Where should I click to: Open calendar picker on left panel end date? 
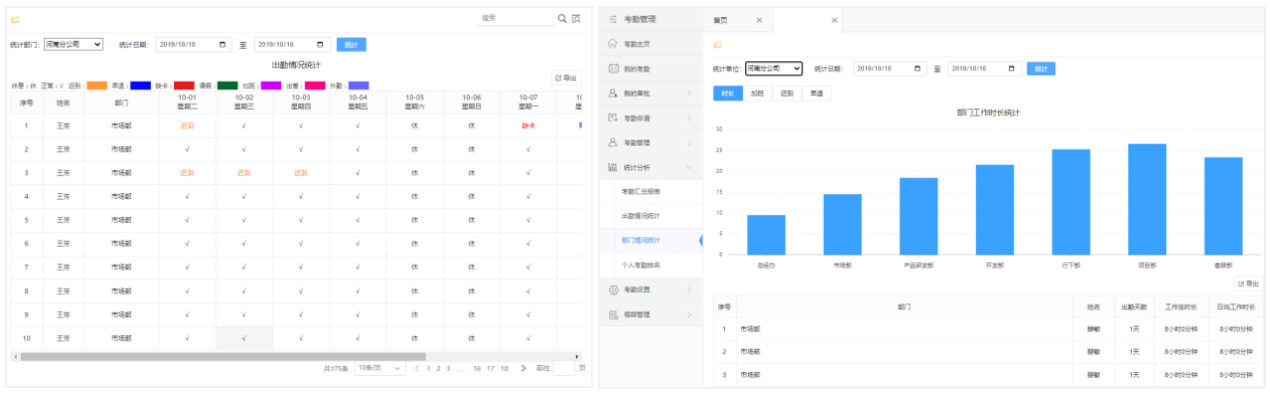(x=320, y=44)
